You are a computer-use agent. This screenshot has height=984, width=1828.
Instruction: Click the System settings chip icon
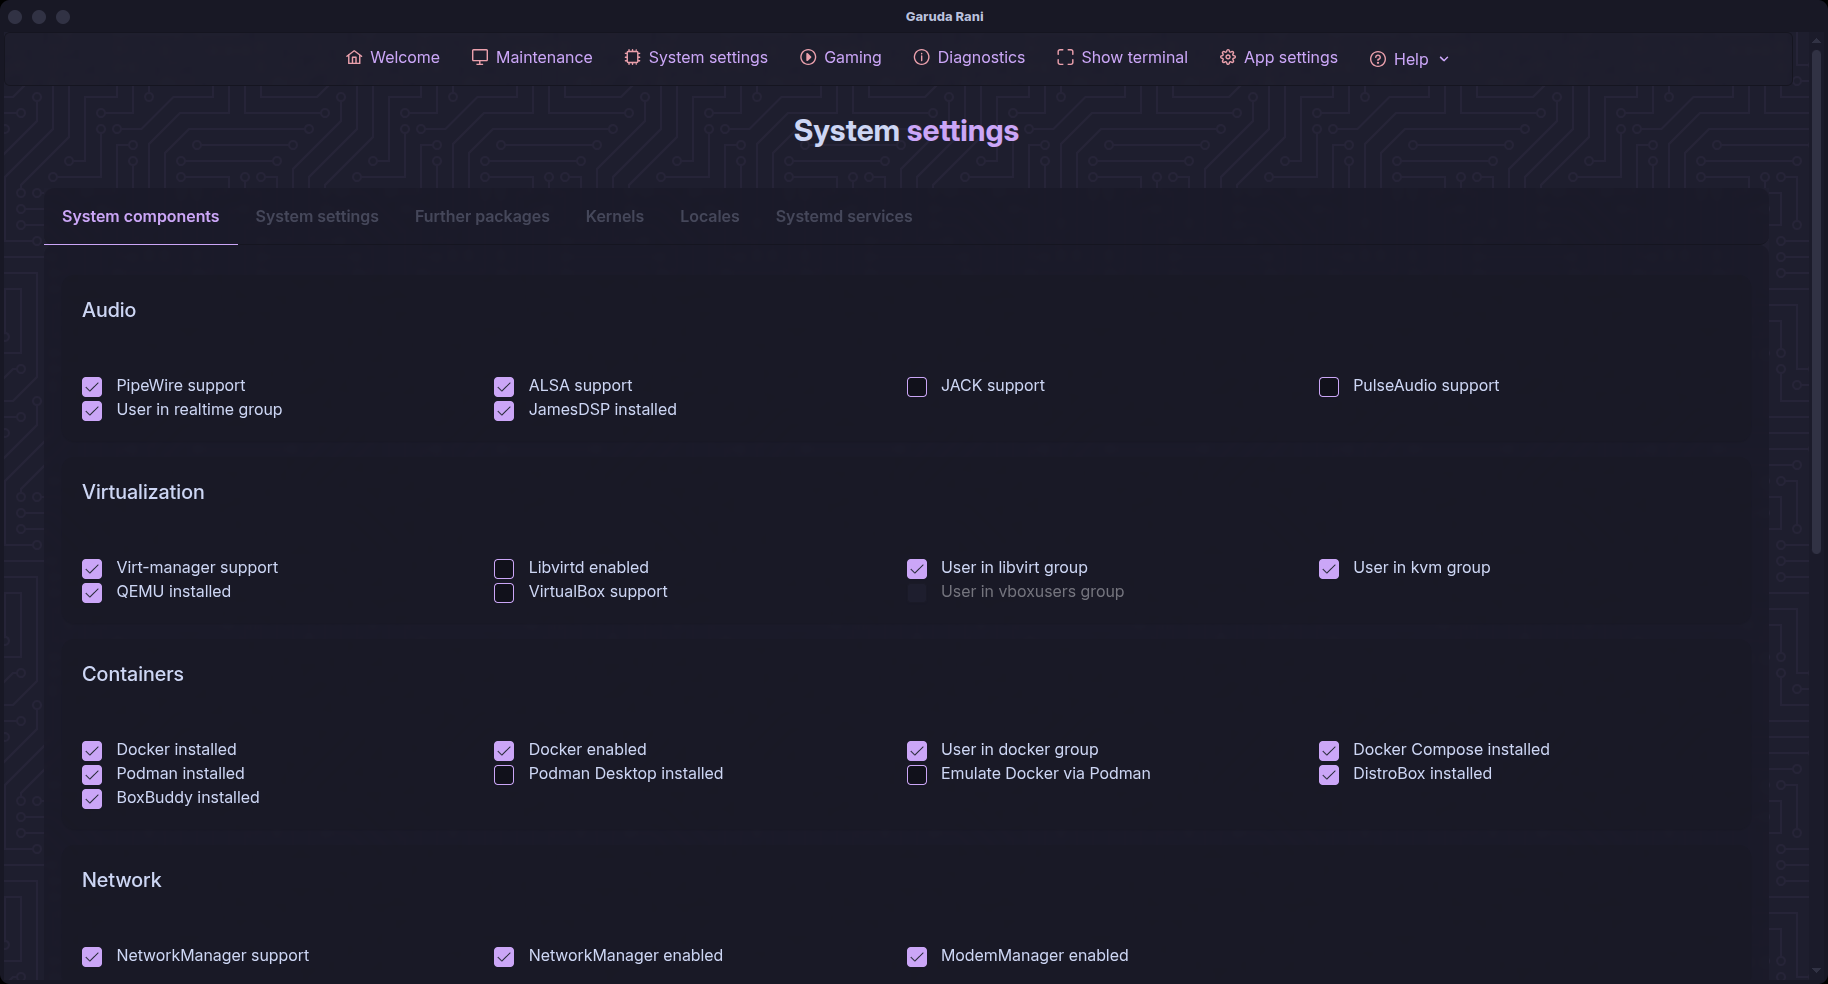(632, 58)
